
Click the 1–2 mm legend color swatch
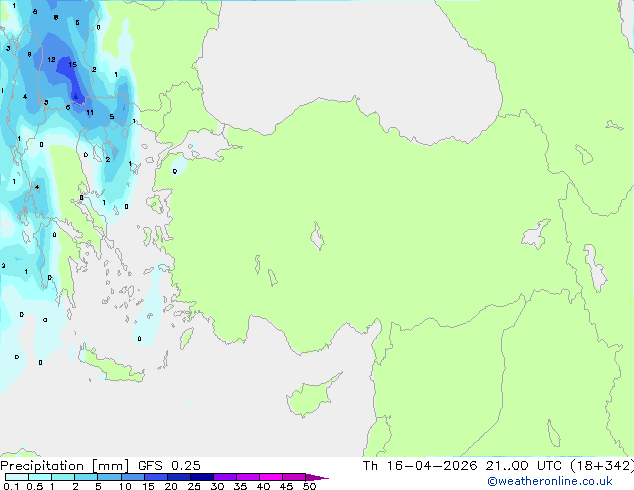[63, 477]
